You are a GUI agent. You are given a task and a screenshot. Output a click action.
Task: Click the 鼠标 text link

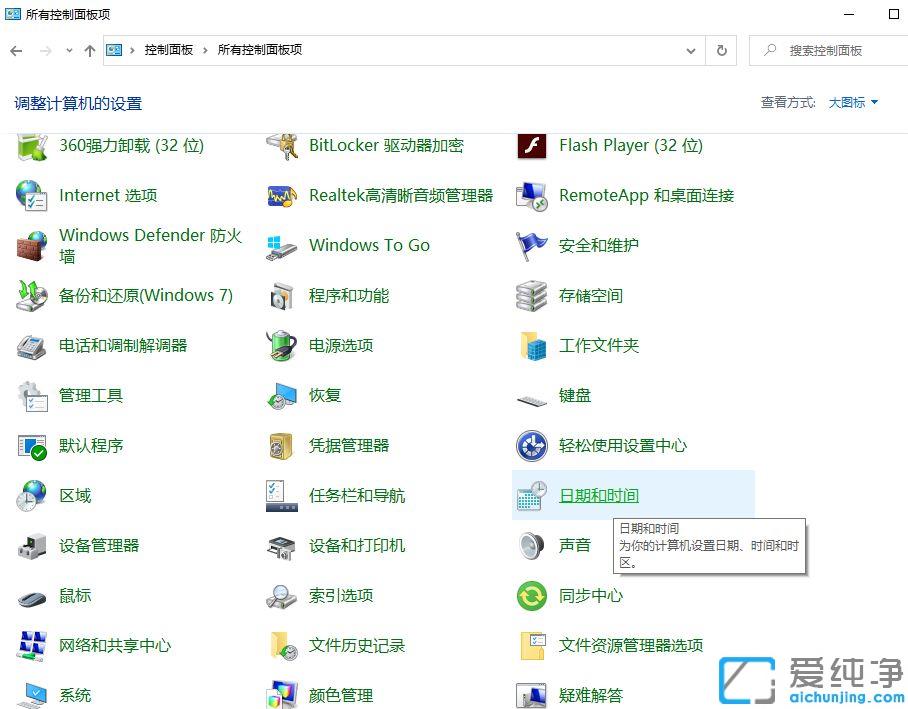point(75,595)
